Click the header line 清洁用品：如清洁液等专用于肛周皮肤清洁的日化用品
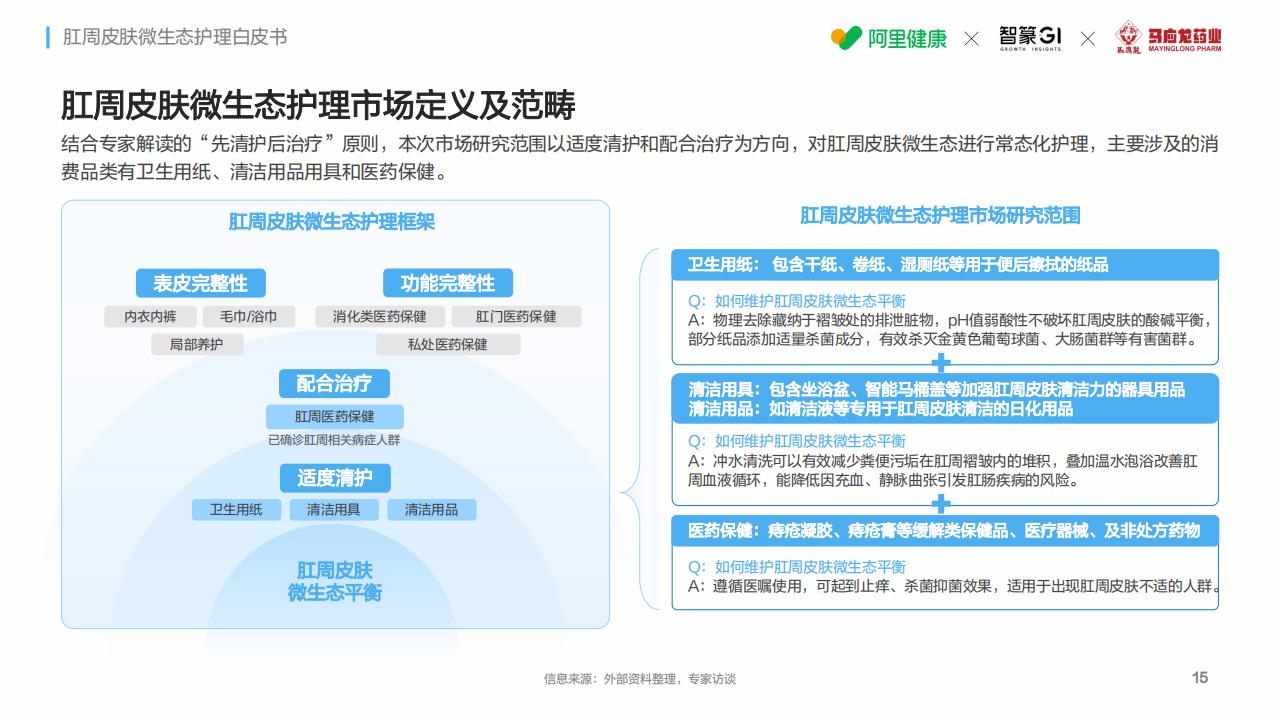Viewport: 1280px width, 720px height. tap(880, 409)
